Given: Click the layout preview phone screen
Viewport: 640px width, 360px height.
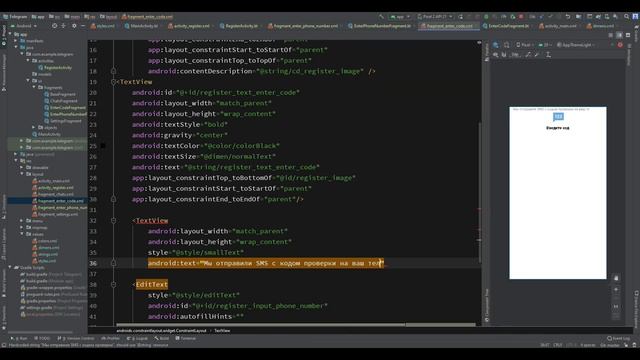Looking at the screenshot, I should point(558,193).
